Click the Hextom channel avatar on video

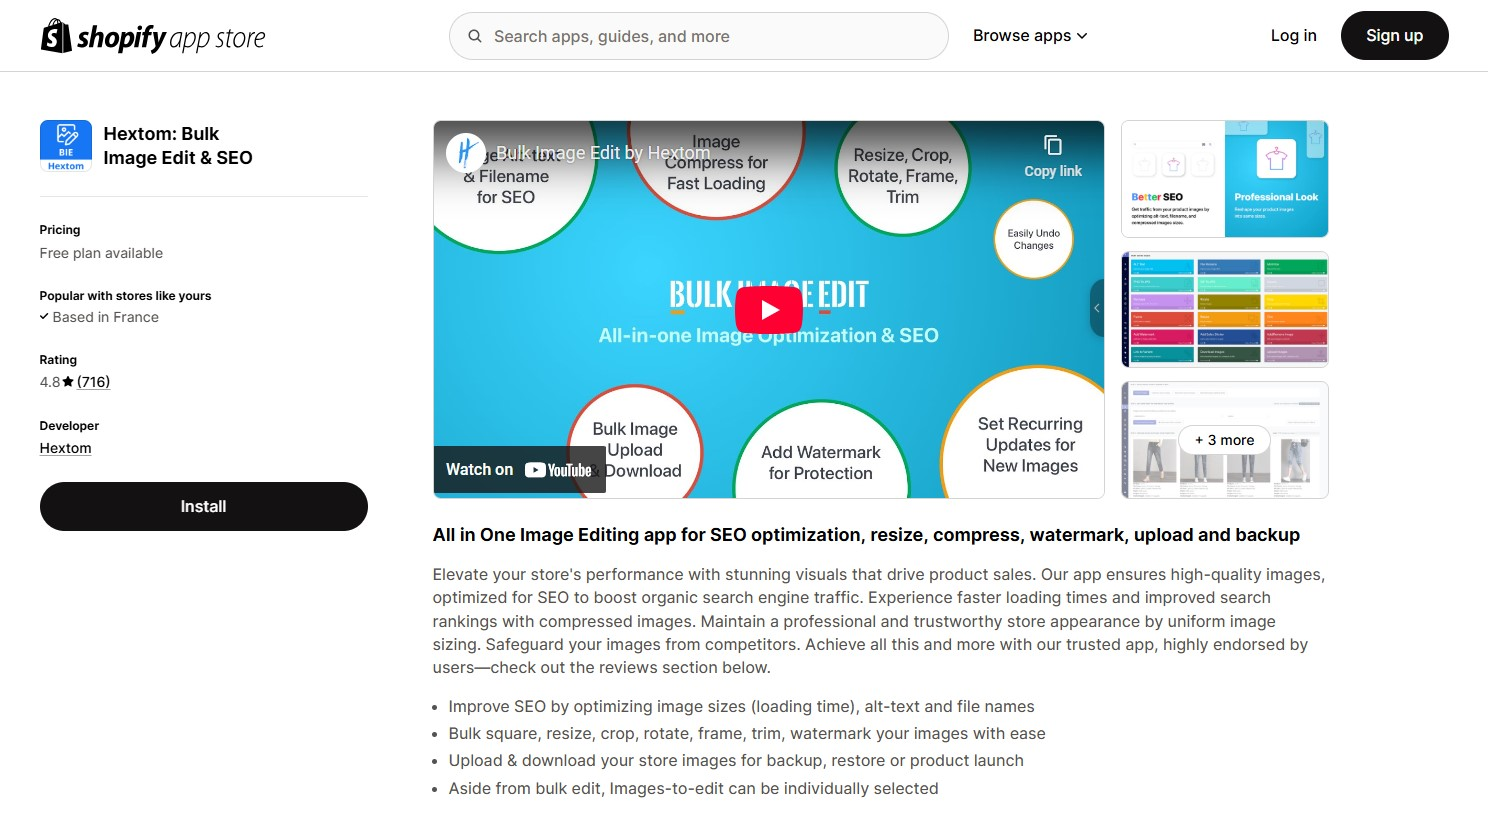466,153
